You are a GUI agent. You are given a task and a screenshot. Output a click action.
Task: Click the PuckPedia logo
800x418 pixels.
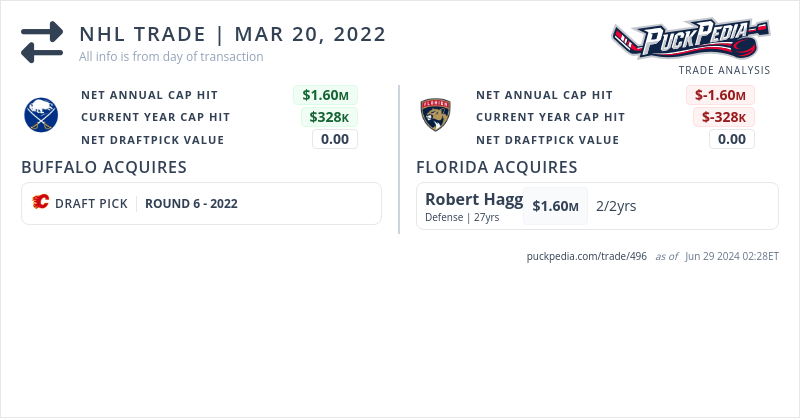691,40
